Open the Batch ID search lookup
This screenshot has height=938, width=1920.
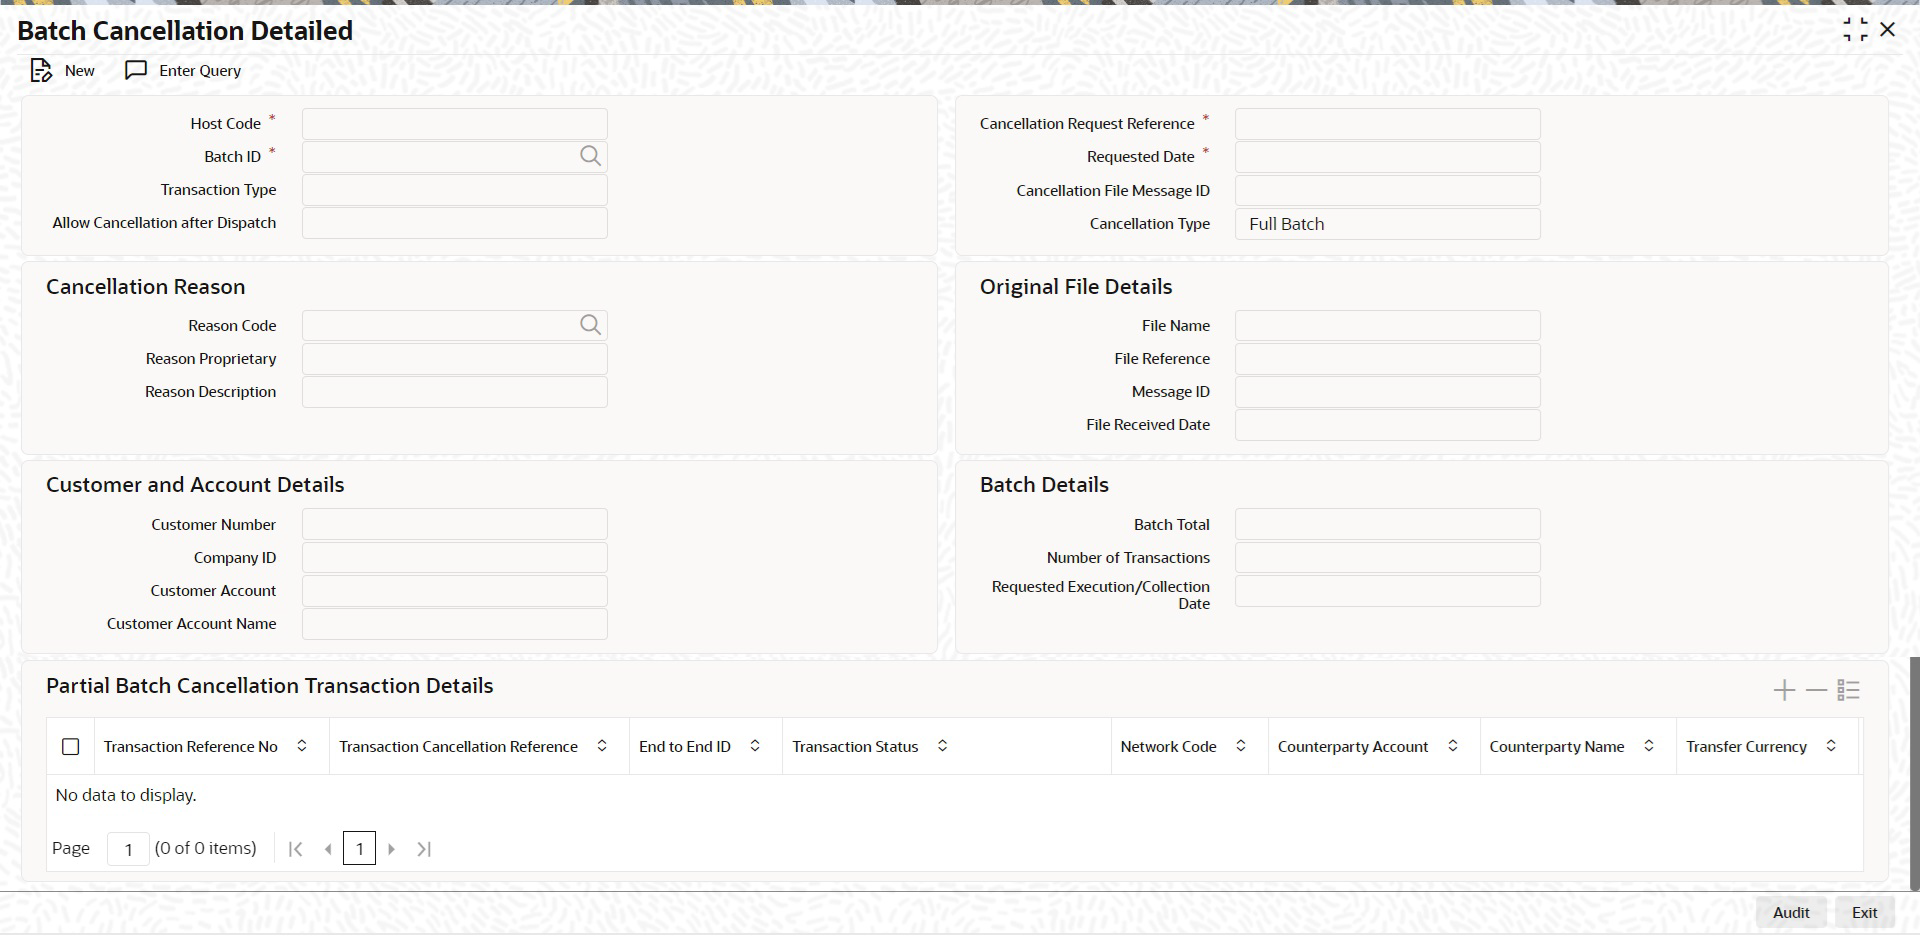(x=591, y=156)
